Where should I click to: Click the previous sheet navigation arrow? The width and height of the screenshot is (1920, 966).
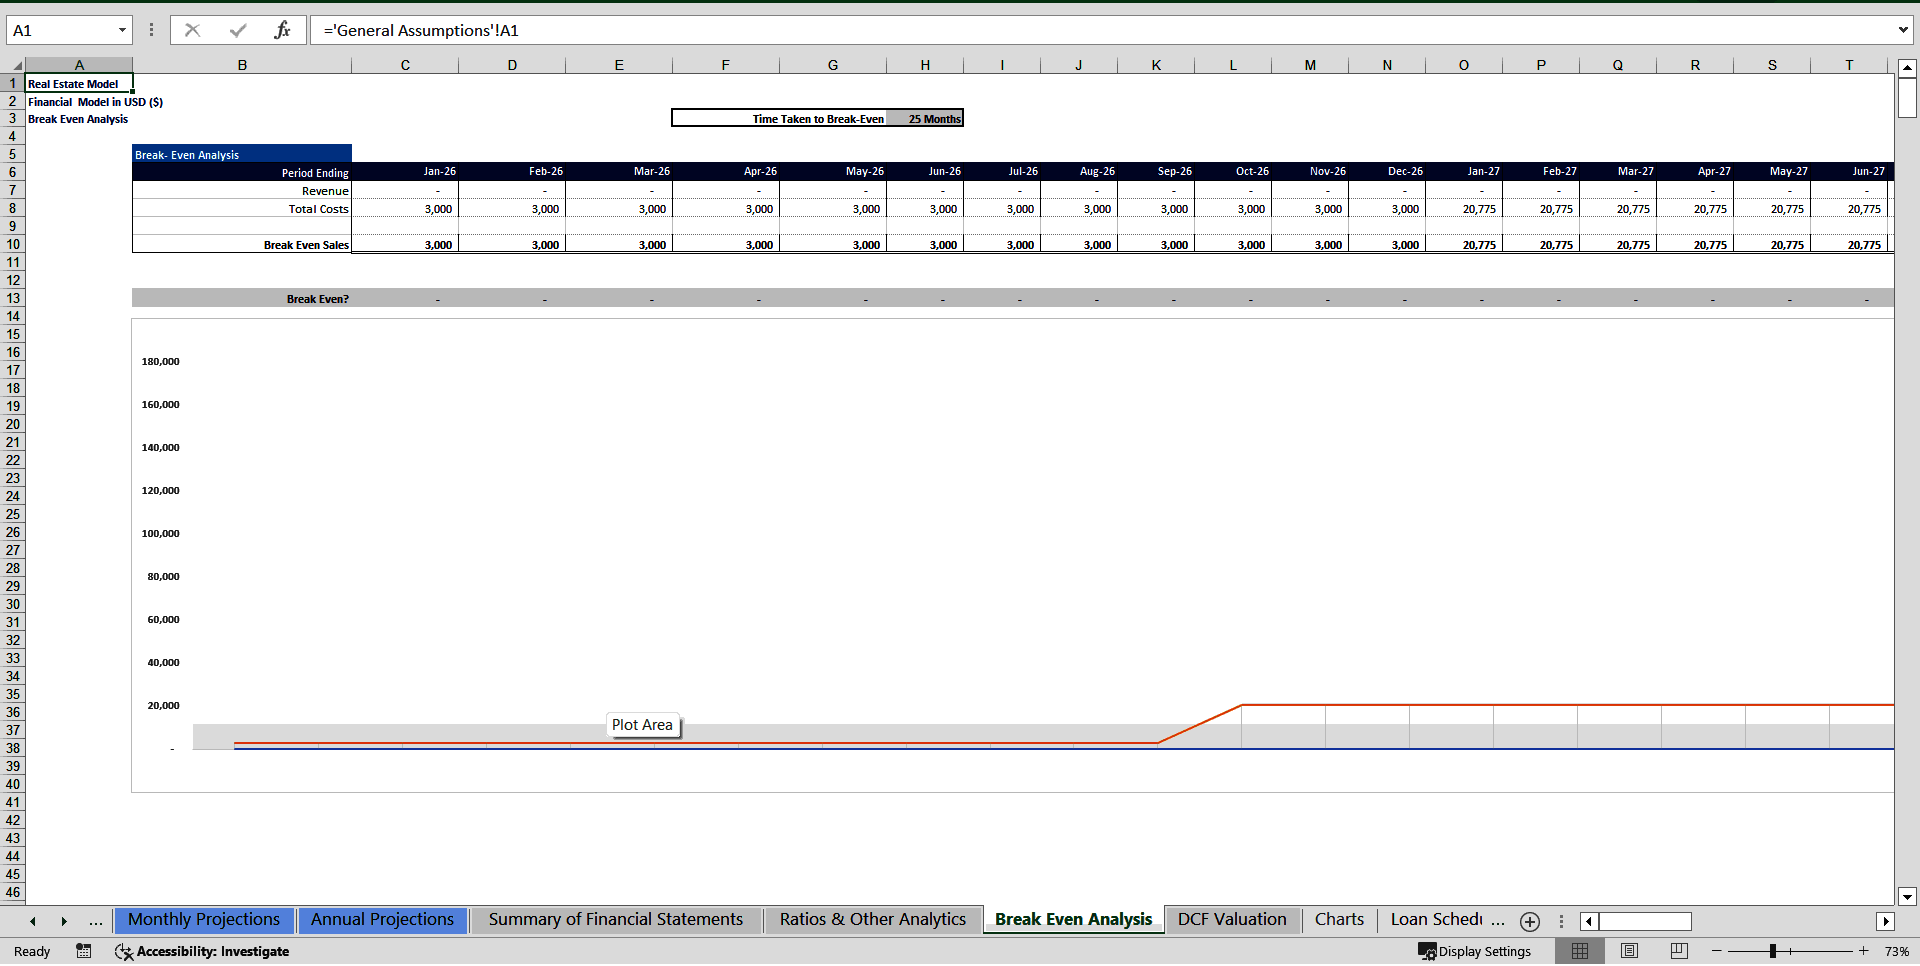pyautogui.click(x=33, y=921)
